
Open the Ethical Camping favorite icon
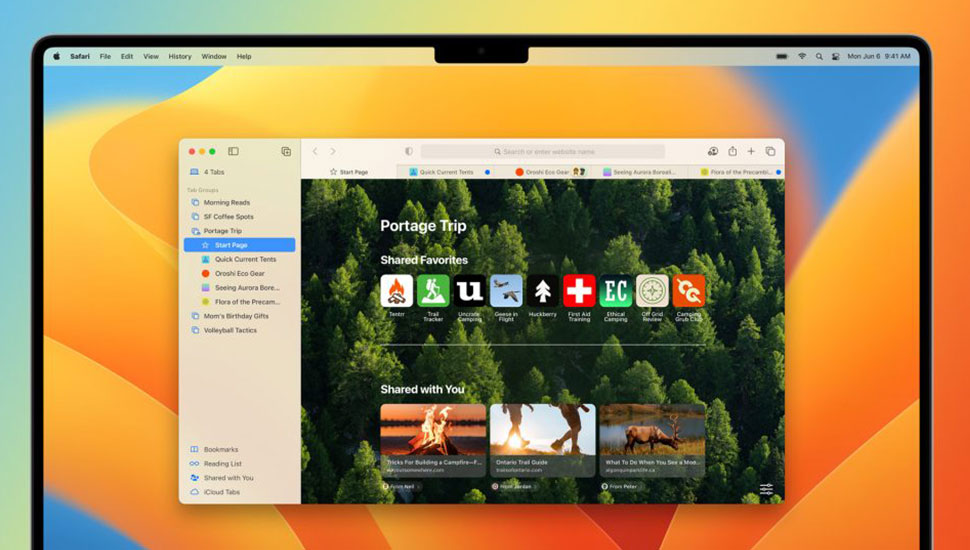point(616,291)
